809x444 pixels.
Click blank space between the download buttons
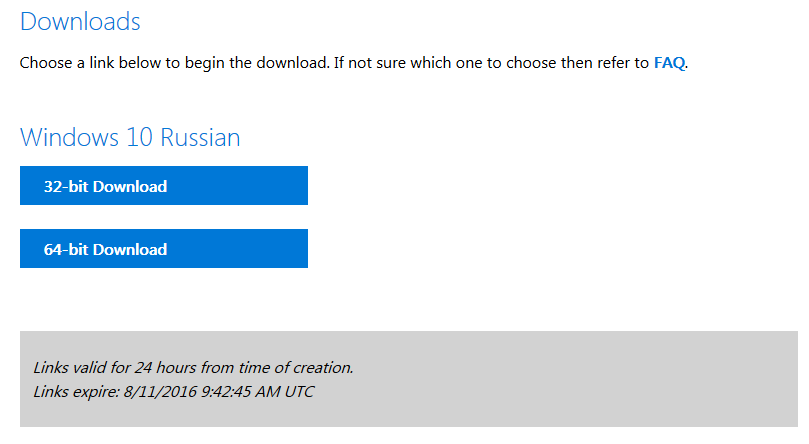(163, 217)
